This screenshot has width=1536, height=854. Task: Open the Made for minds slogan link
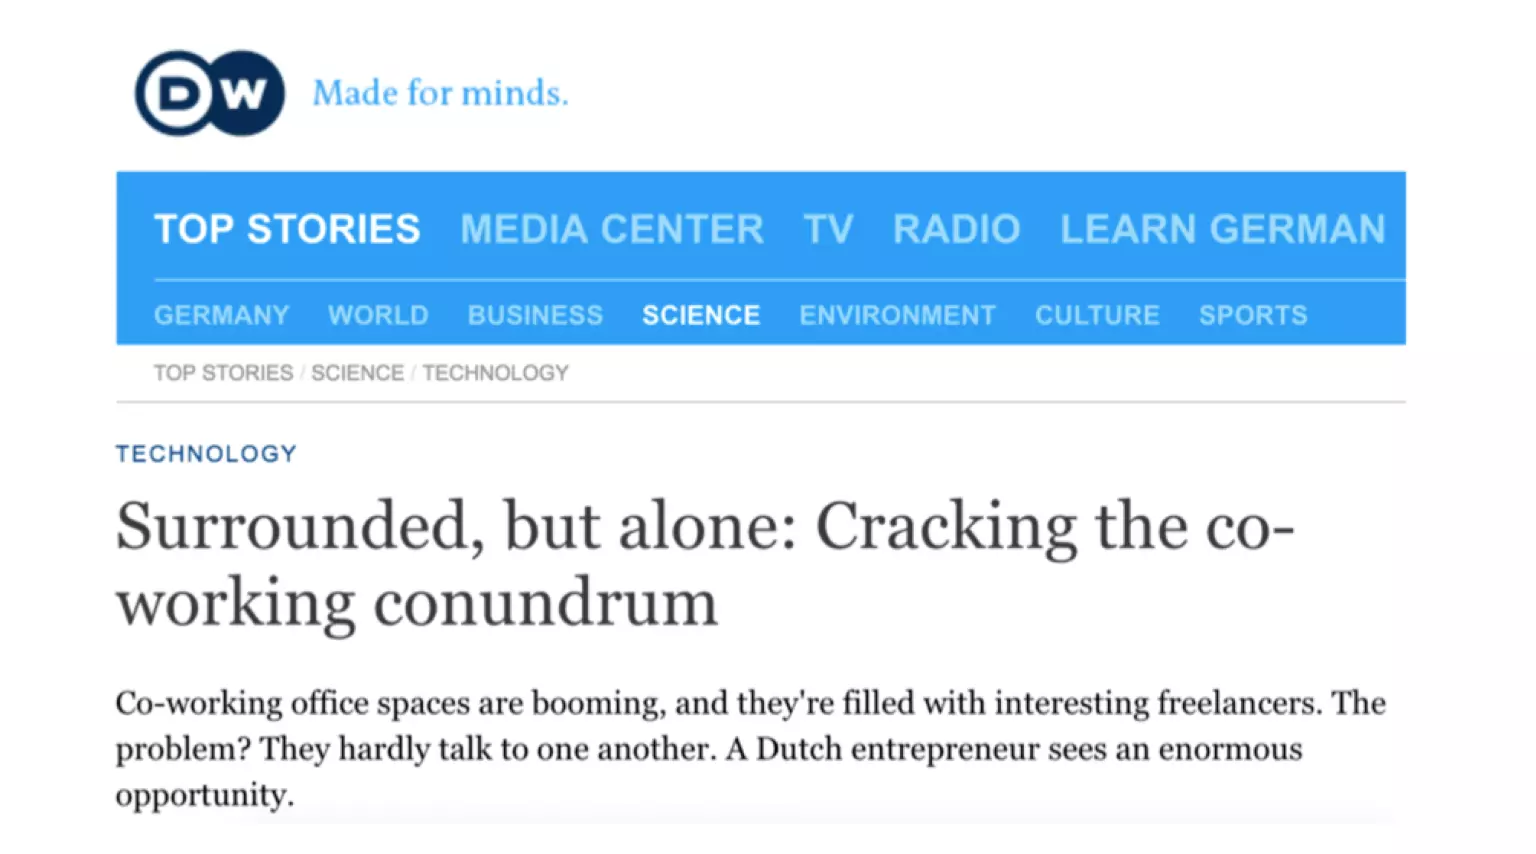tap(440, 93)
